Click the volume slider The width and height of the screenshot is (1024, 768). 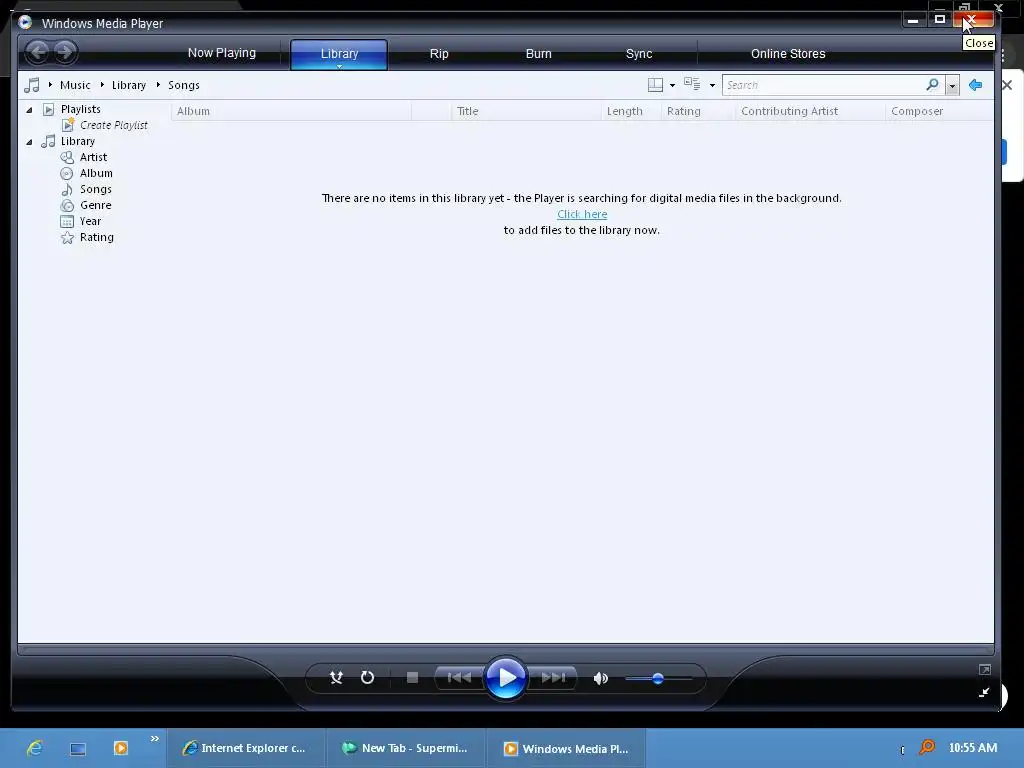[658, 679]
